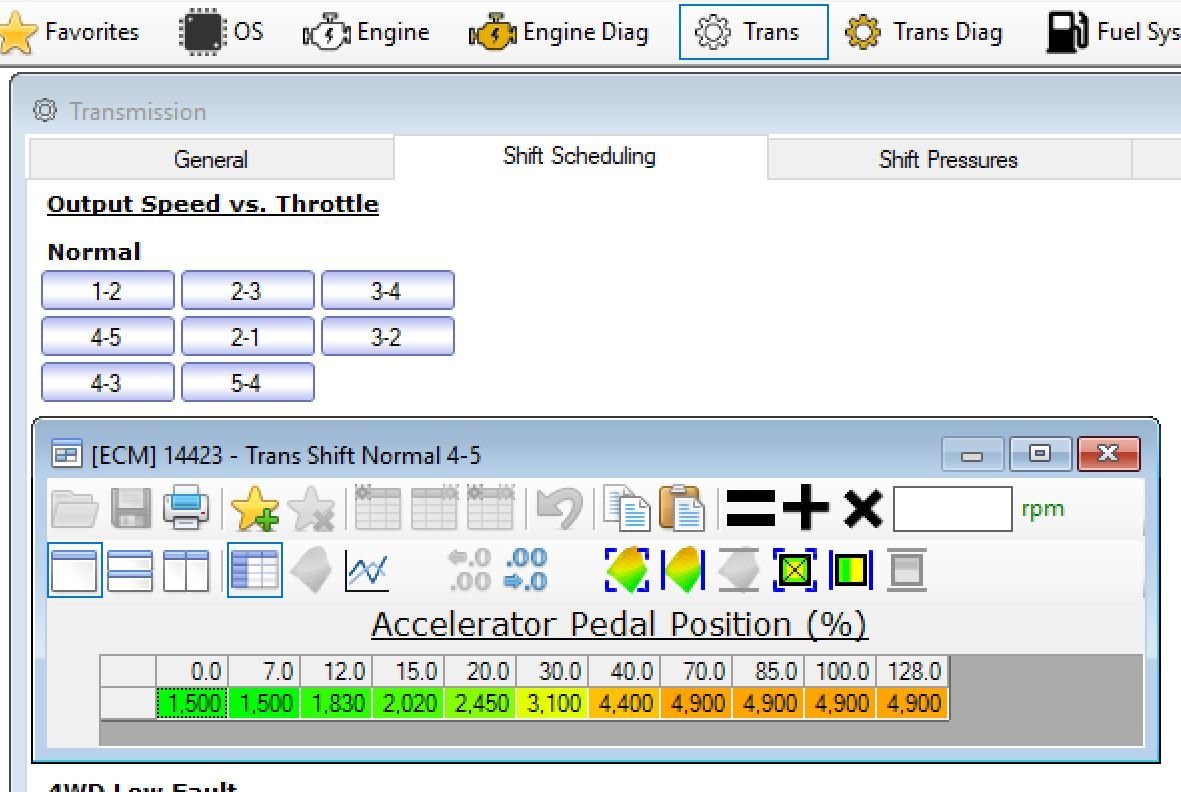
Task: Select the 4,900 cell under 100.0 column
Action: (x=841, y=703)
